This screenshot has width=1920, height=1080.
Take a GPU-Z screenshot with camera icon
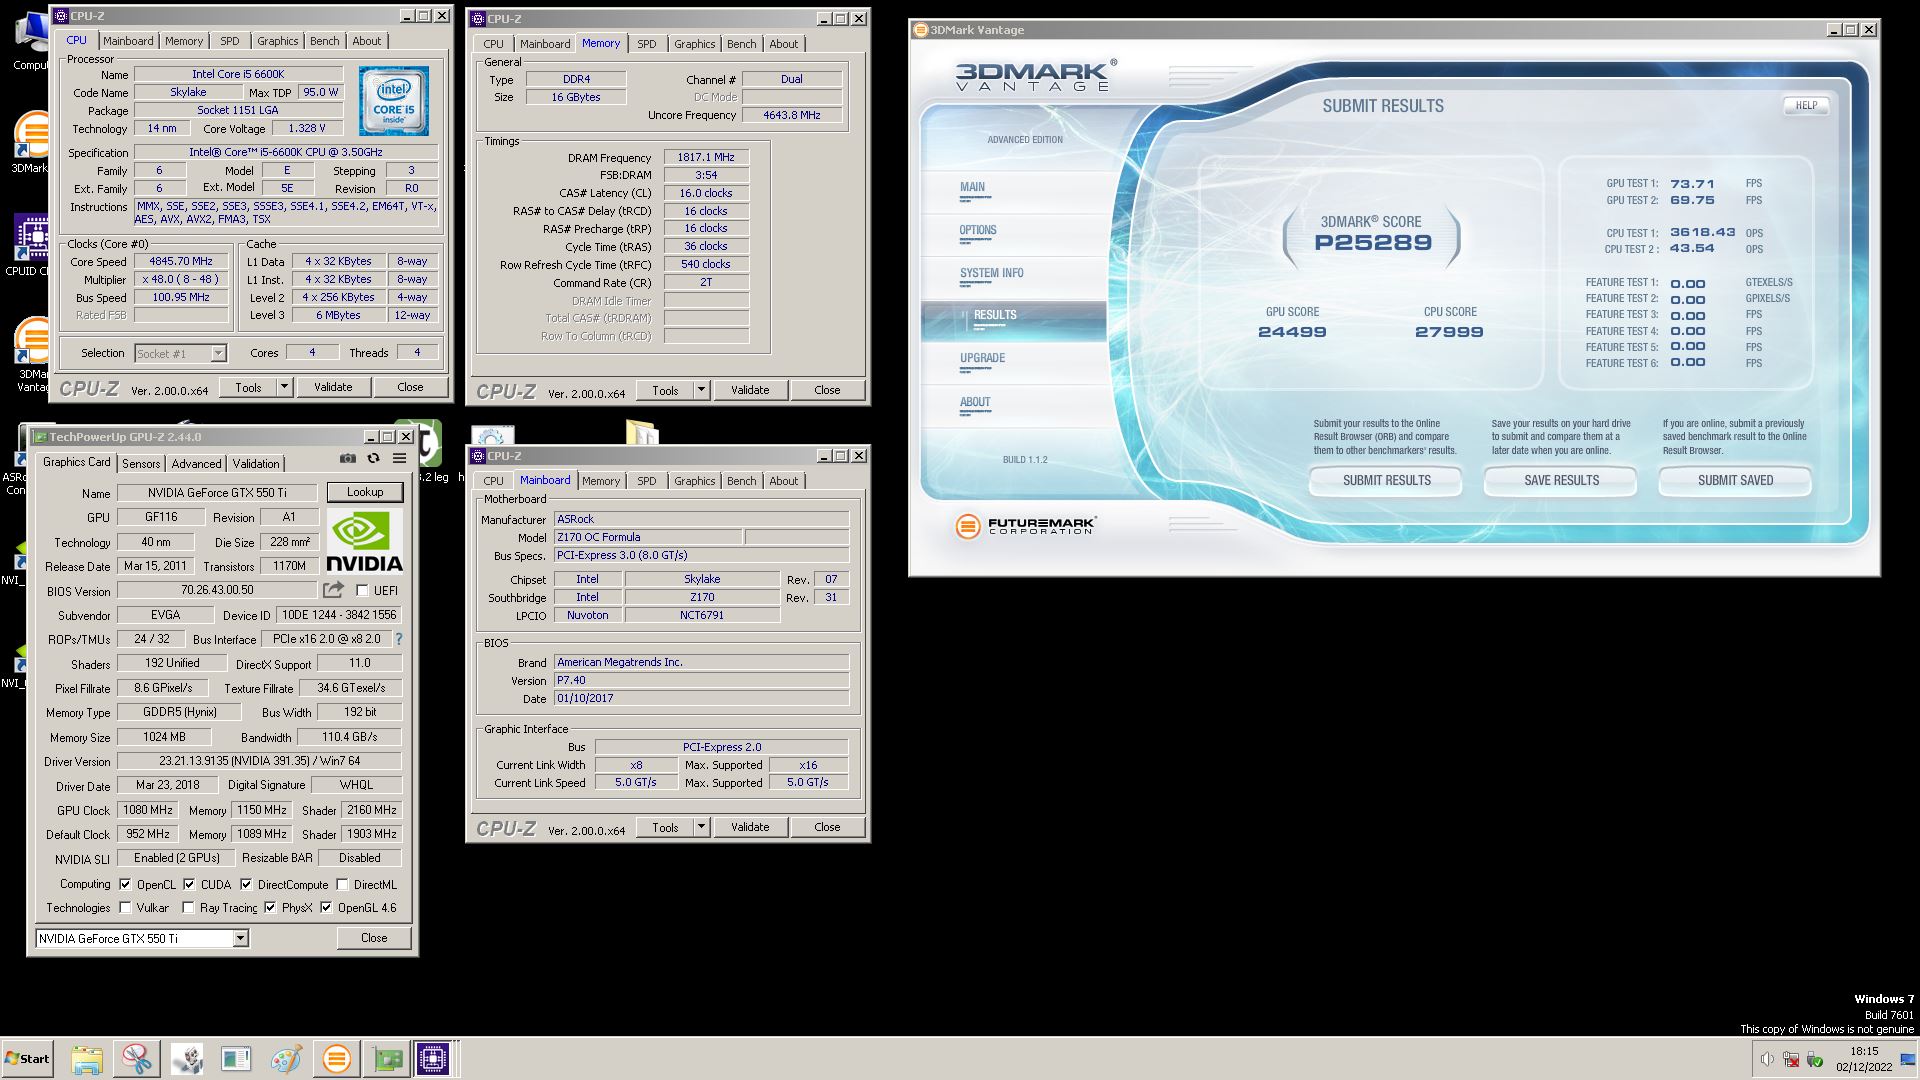coord(347,458)
